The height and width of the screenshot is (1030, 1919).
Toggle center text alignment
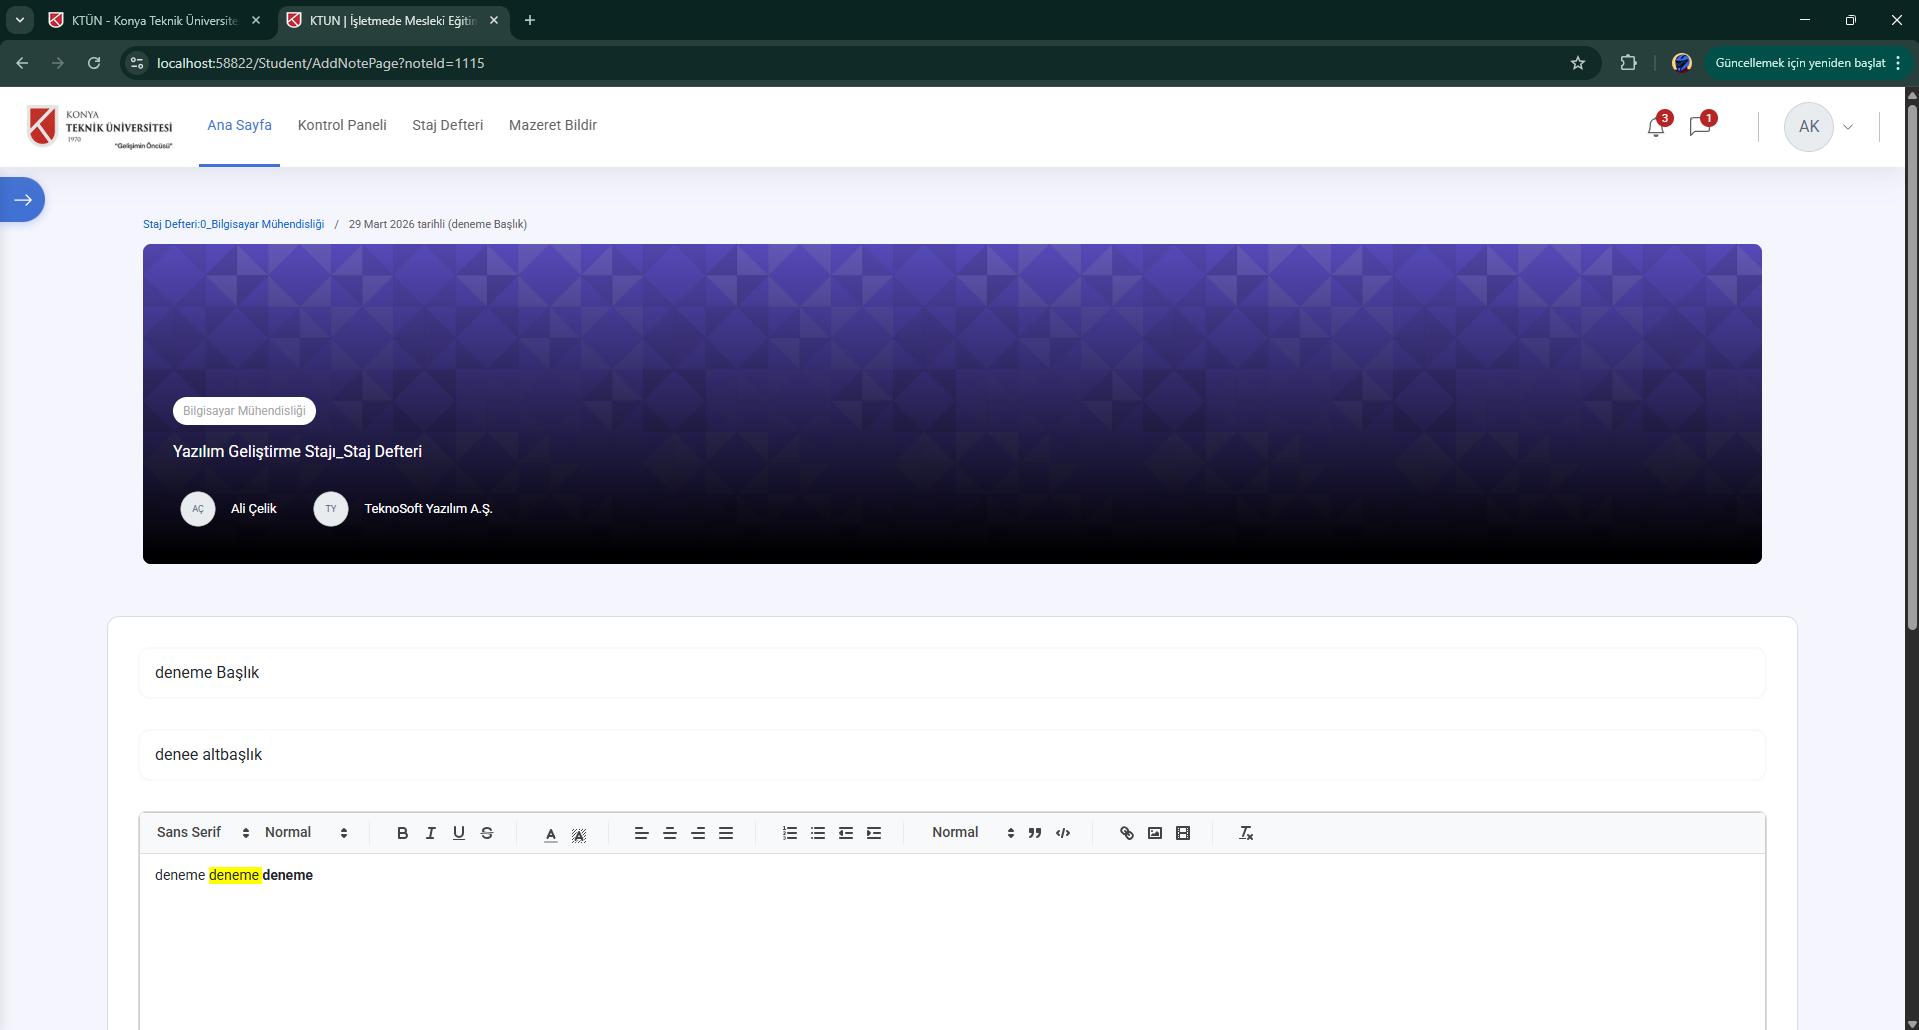670,832
